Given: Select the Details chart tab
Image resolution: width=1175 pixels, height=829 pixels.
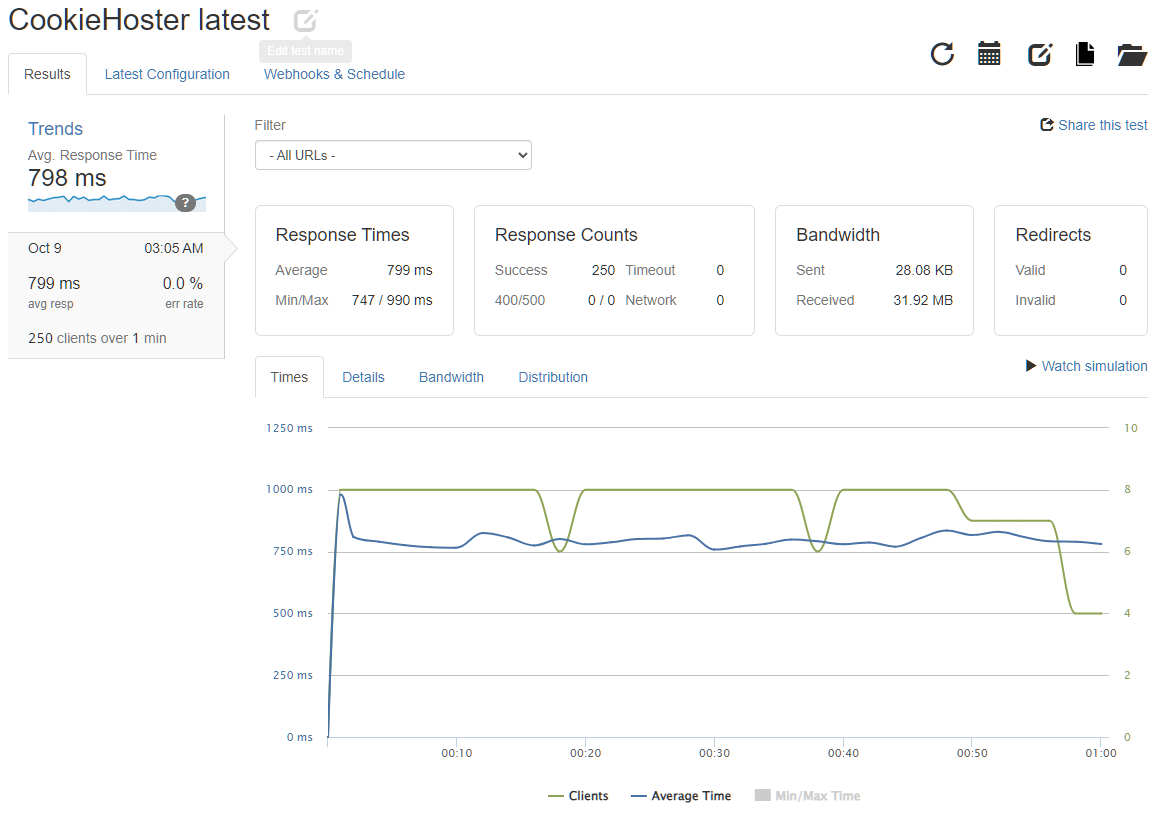Looking at the screenshot, I should (x=363, y=377).
